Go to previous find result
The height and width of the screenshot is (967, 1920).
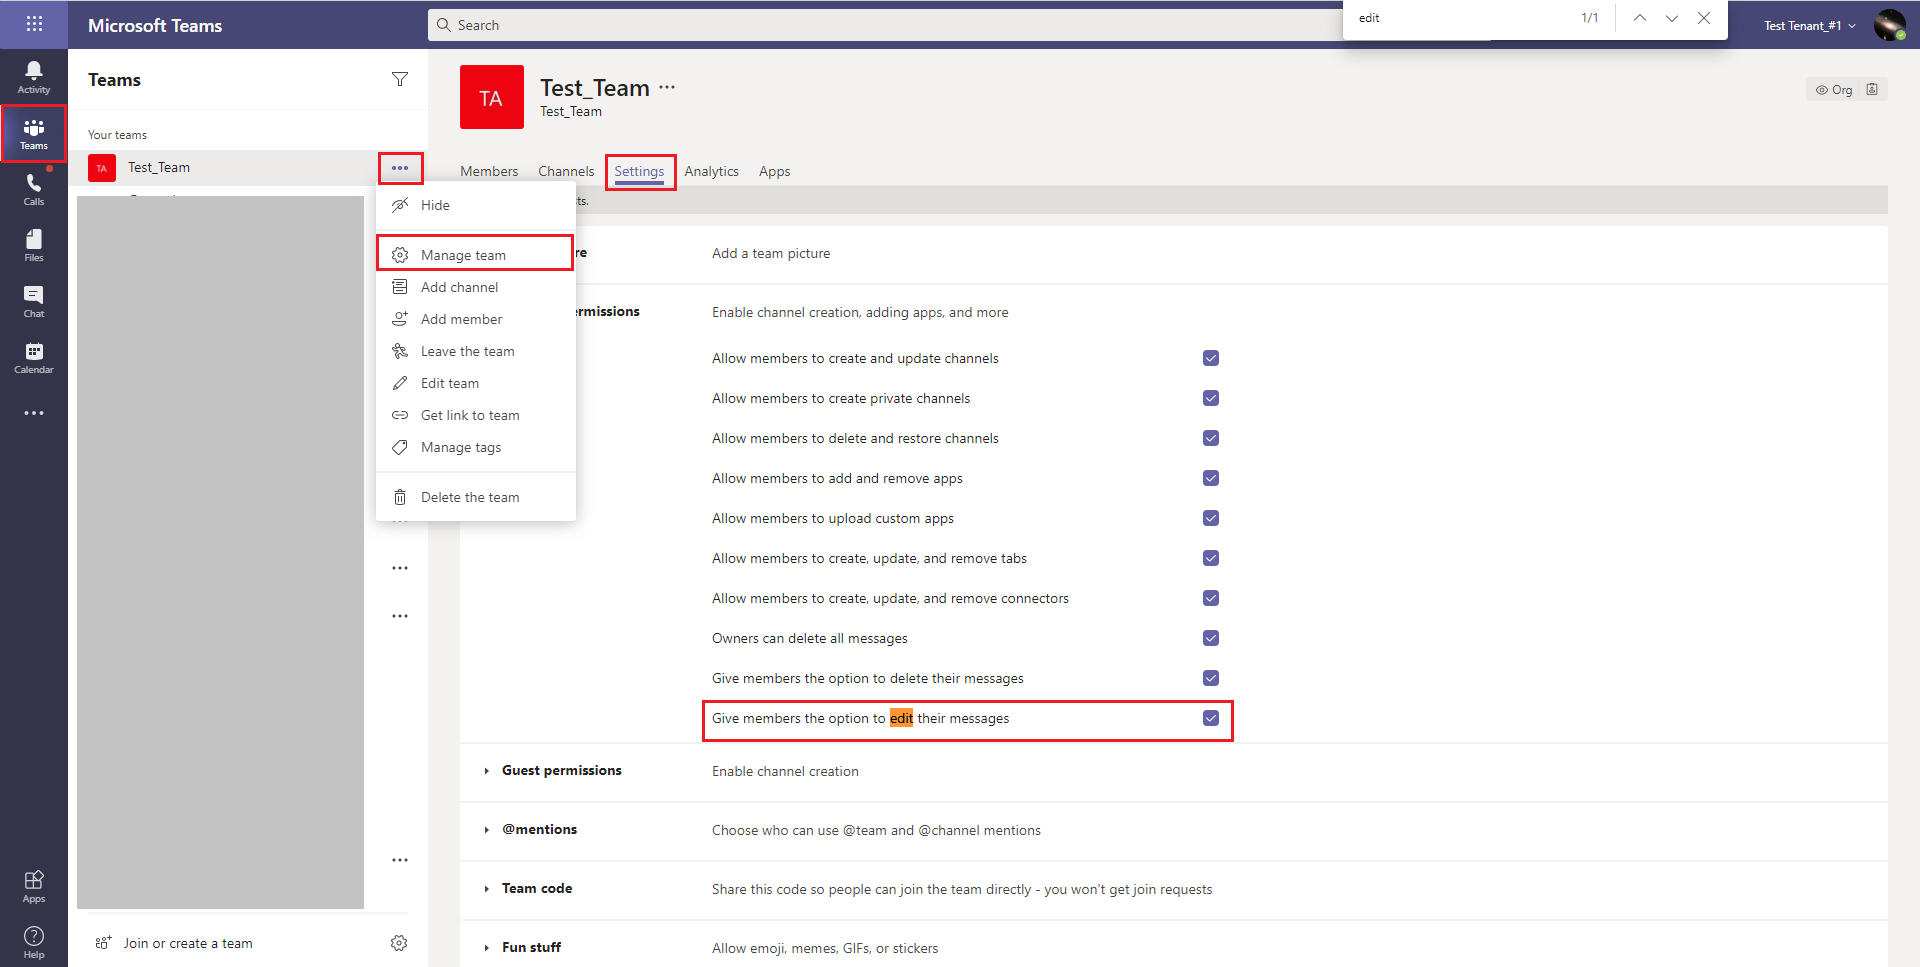coord(1640,18)
